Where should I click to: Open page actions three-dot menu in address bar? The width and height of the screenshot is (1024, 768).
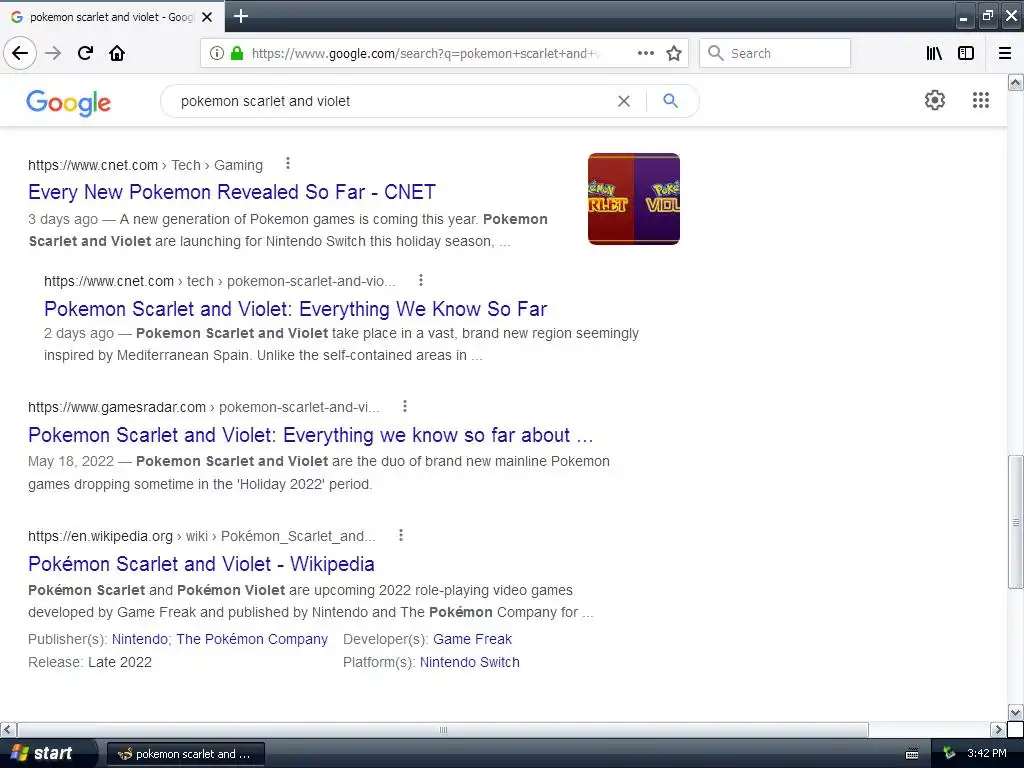coord(645,53)
